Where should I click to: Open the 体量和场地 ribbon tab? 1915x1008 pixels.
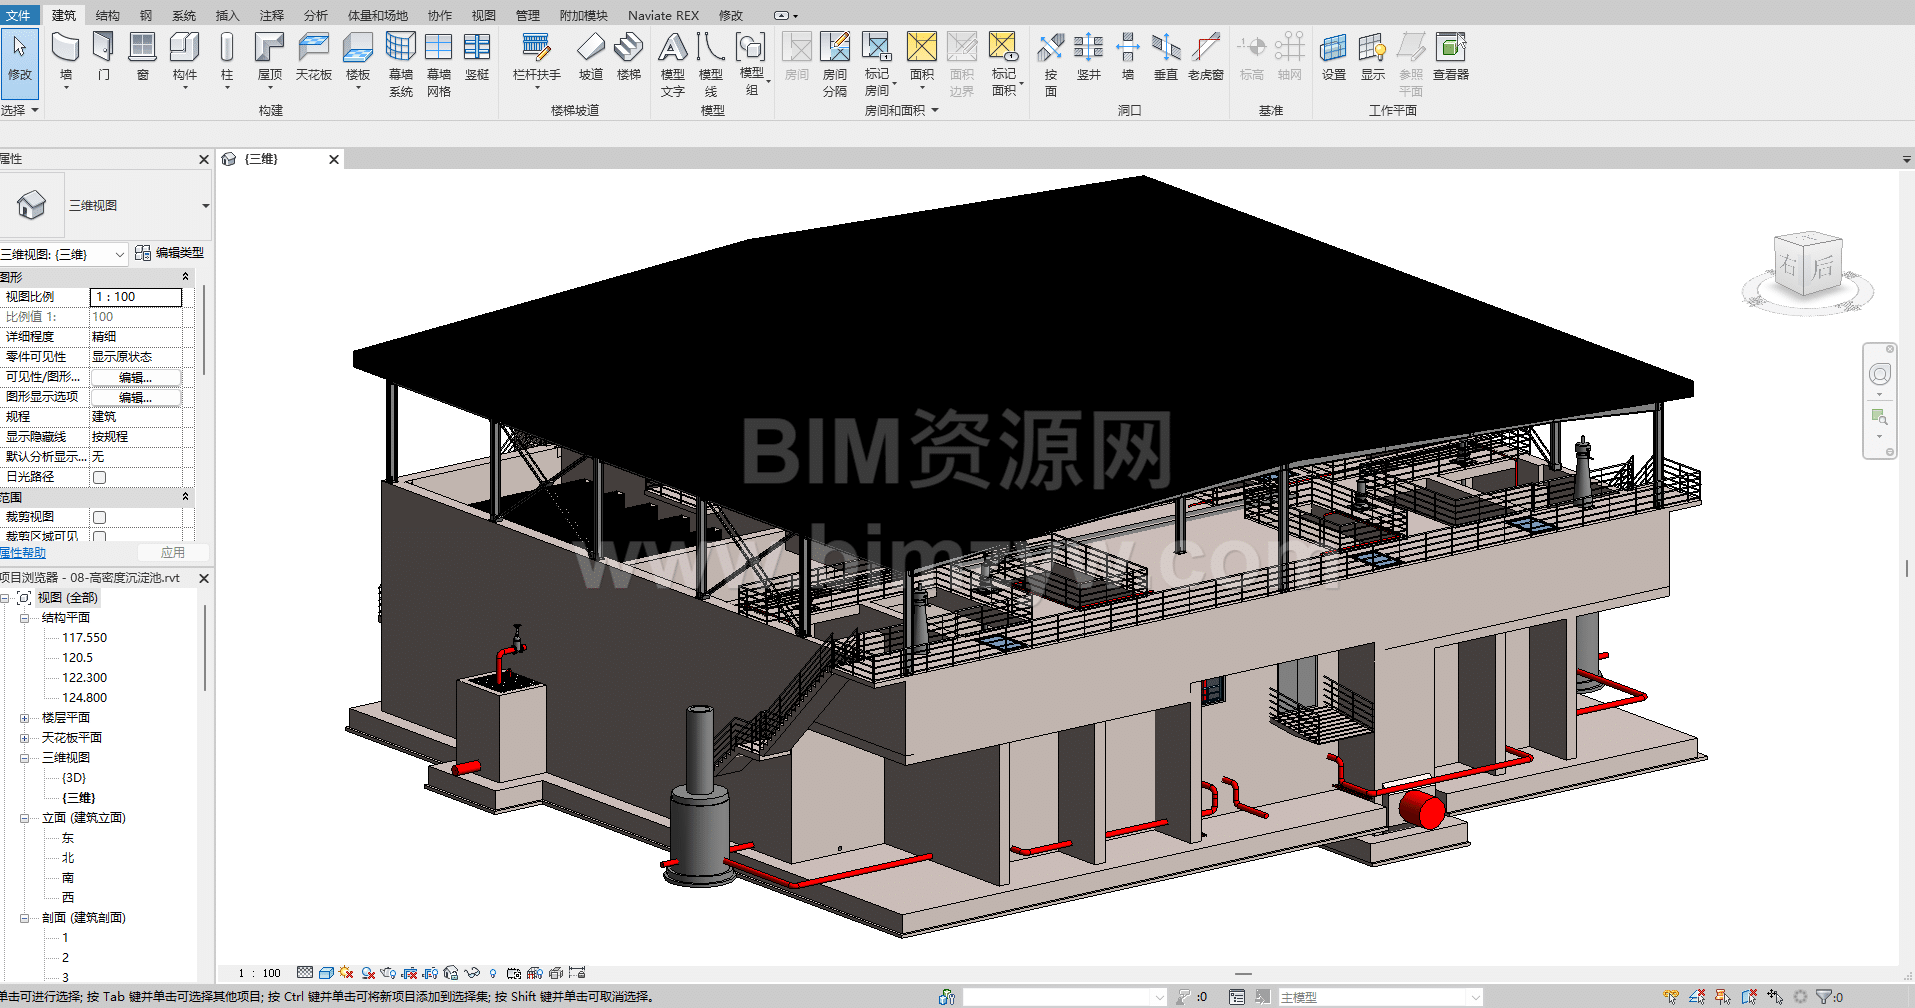tap(378, 15)
